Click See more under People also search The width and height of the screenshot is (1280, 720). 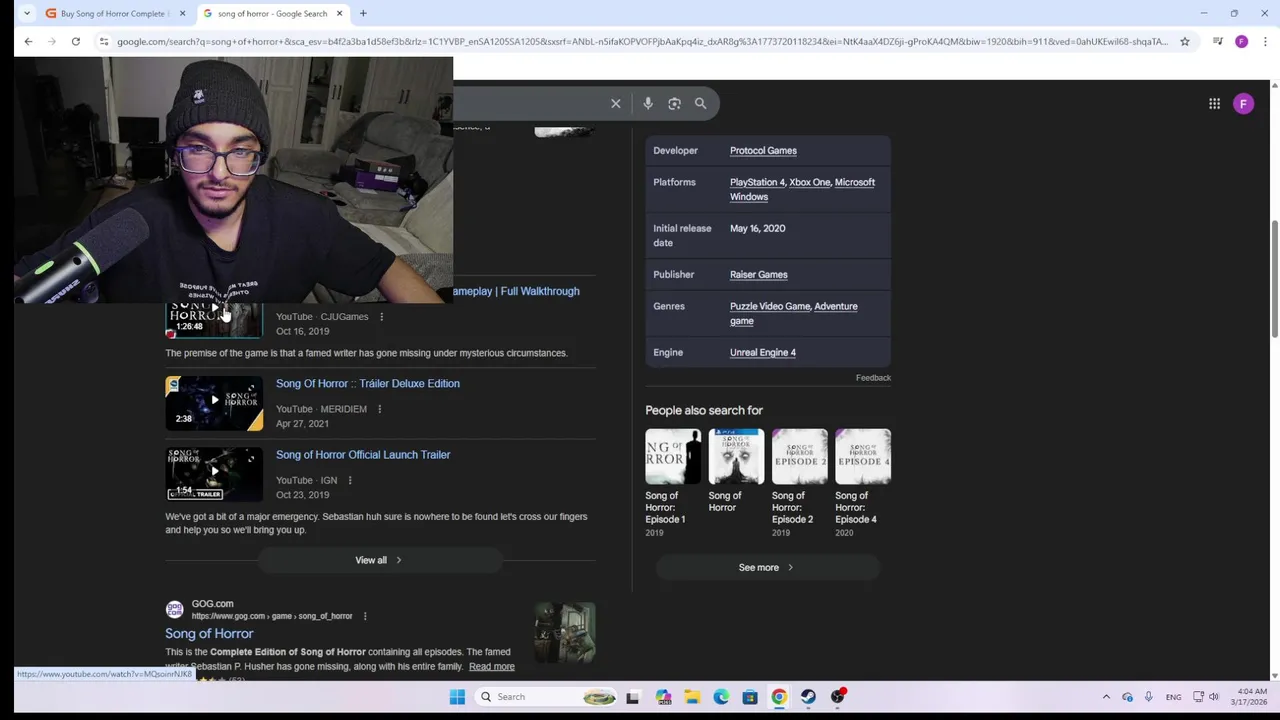click(767, 567)
